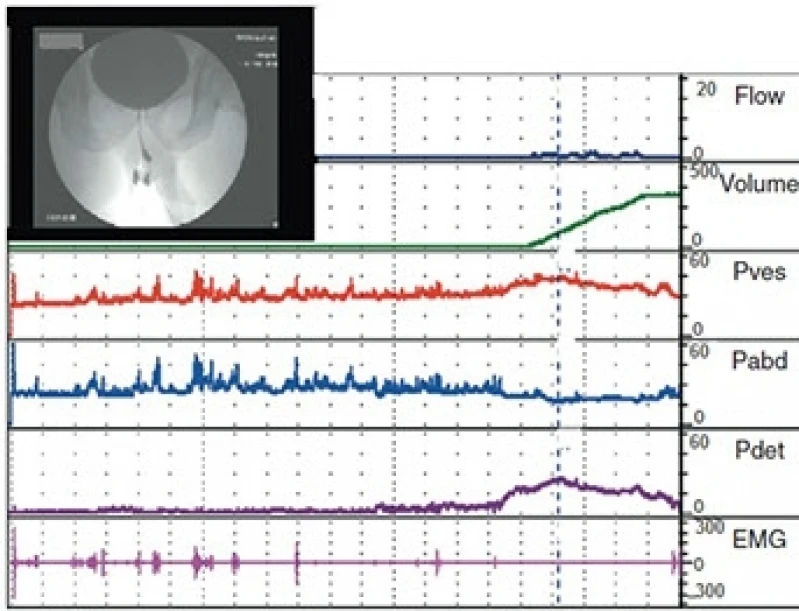
Task: Click the -300 lower limit on EMG axis
Action: click(706, 591)
